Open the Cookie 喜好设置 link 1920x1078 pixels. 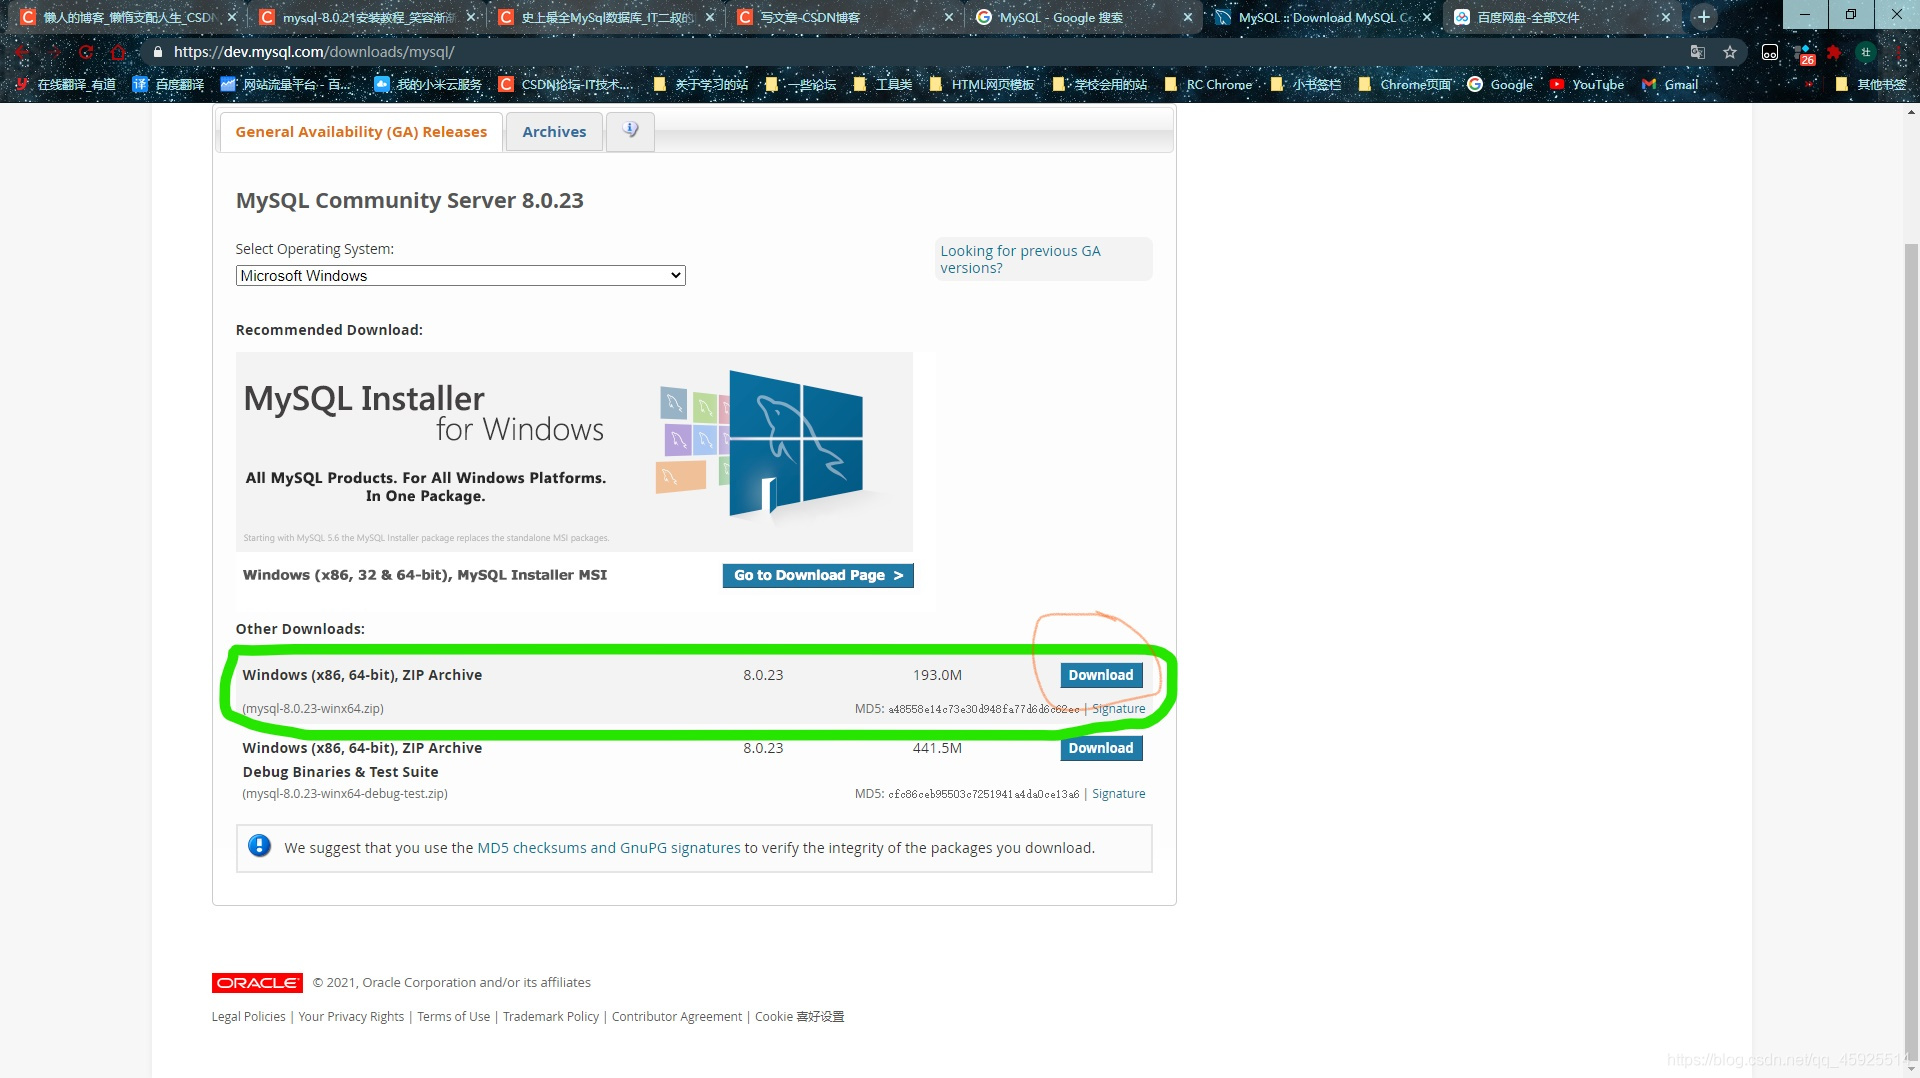(x=799, y=1016)
